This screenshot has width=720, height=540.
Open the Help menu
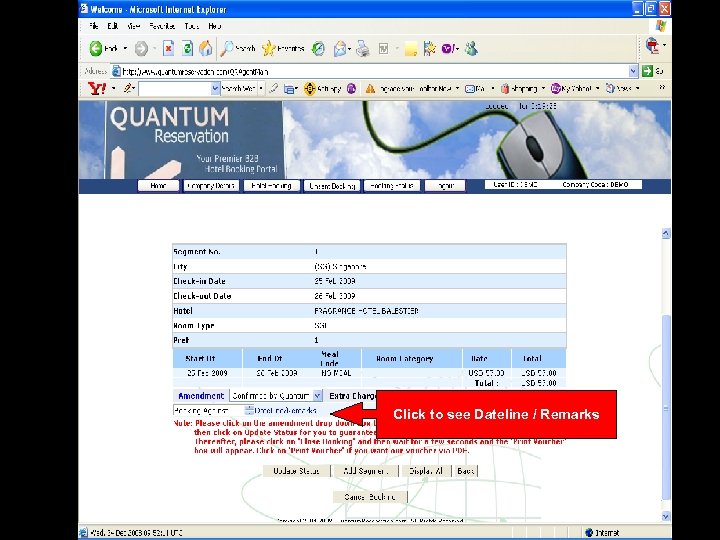(x=214, y=26)
